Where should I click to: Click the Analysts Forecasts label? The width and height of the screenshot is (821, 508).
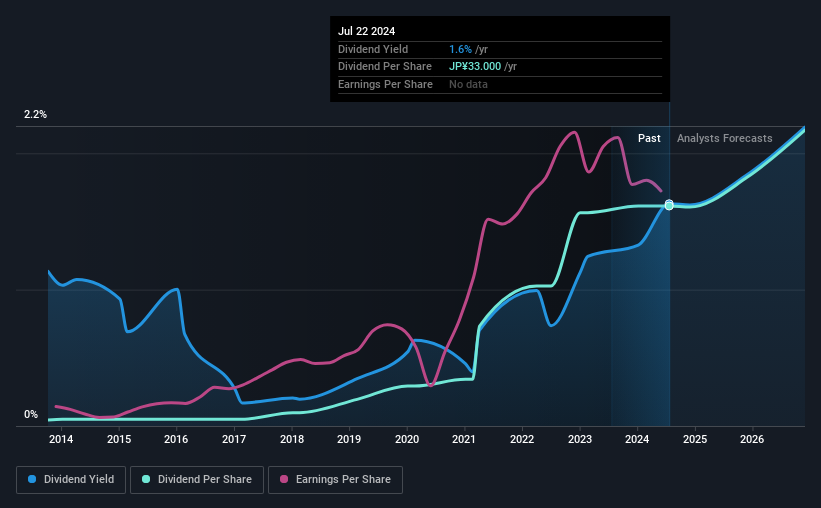(724, 138)
